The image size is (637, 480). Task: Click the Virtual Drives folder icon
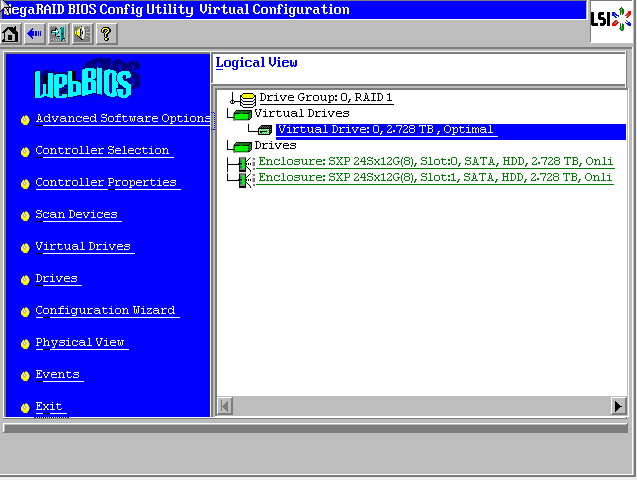pyautogui.click(x=242, y=114)
